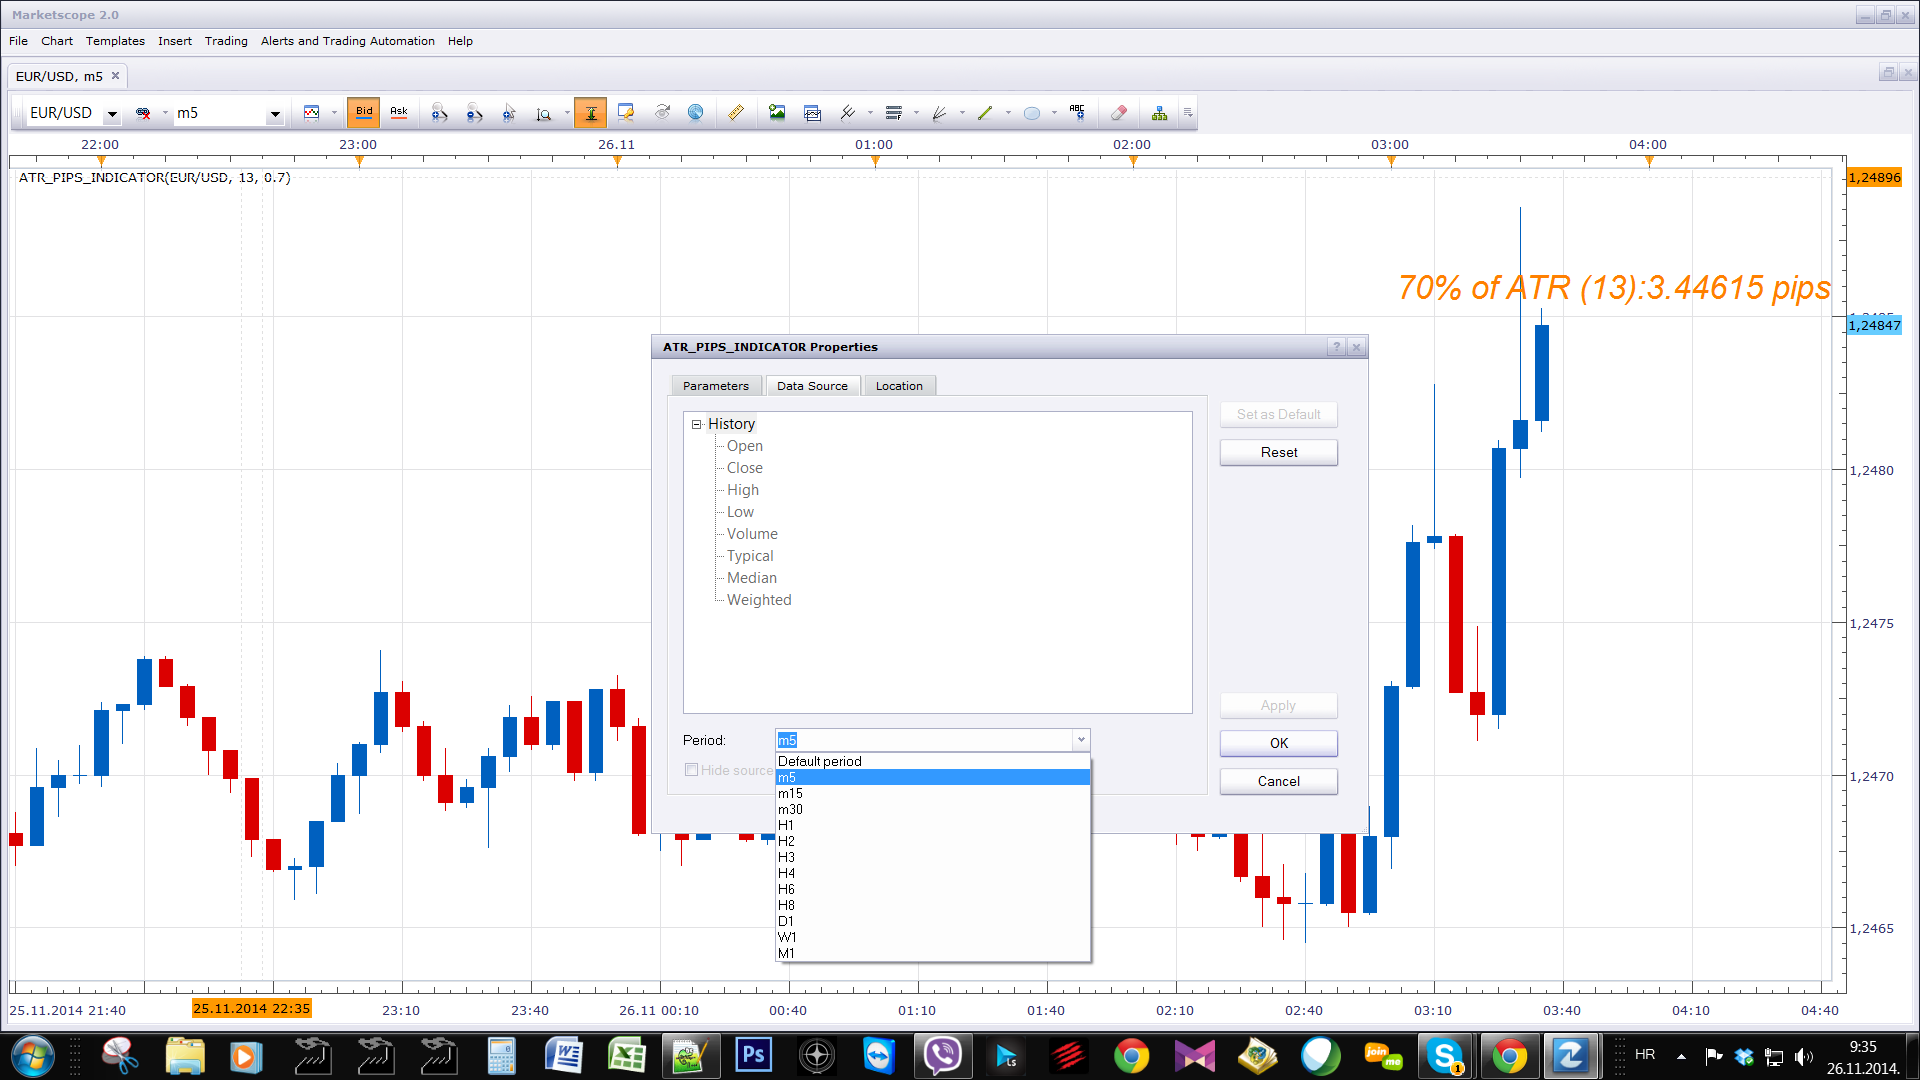This screenshot has width=1920, height=1080.
Task: Open the File menu
Action: [x=19, y=41]
